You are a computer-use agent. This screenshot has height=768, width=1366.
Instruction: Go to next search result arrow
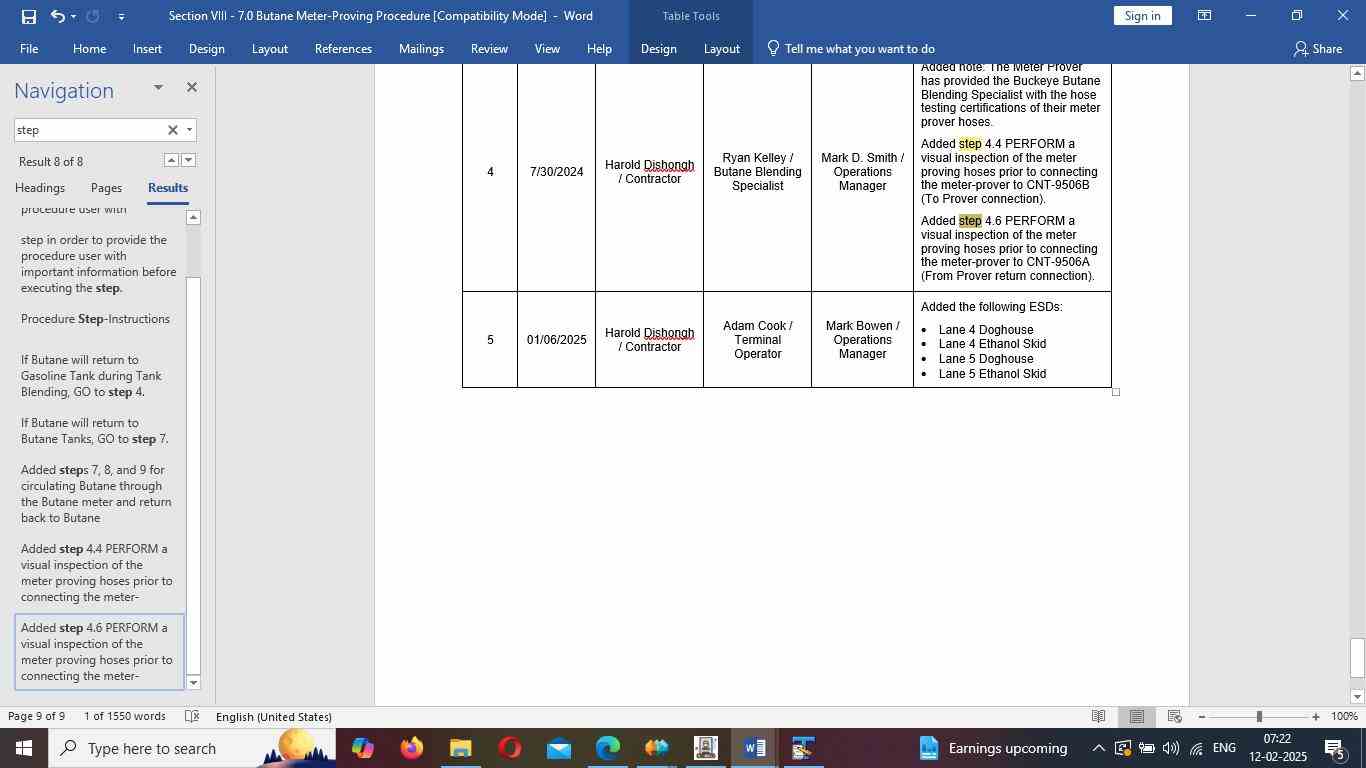coord(189,160)
